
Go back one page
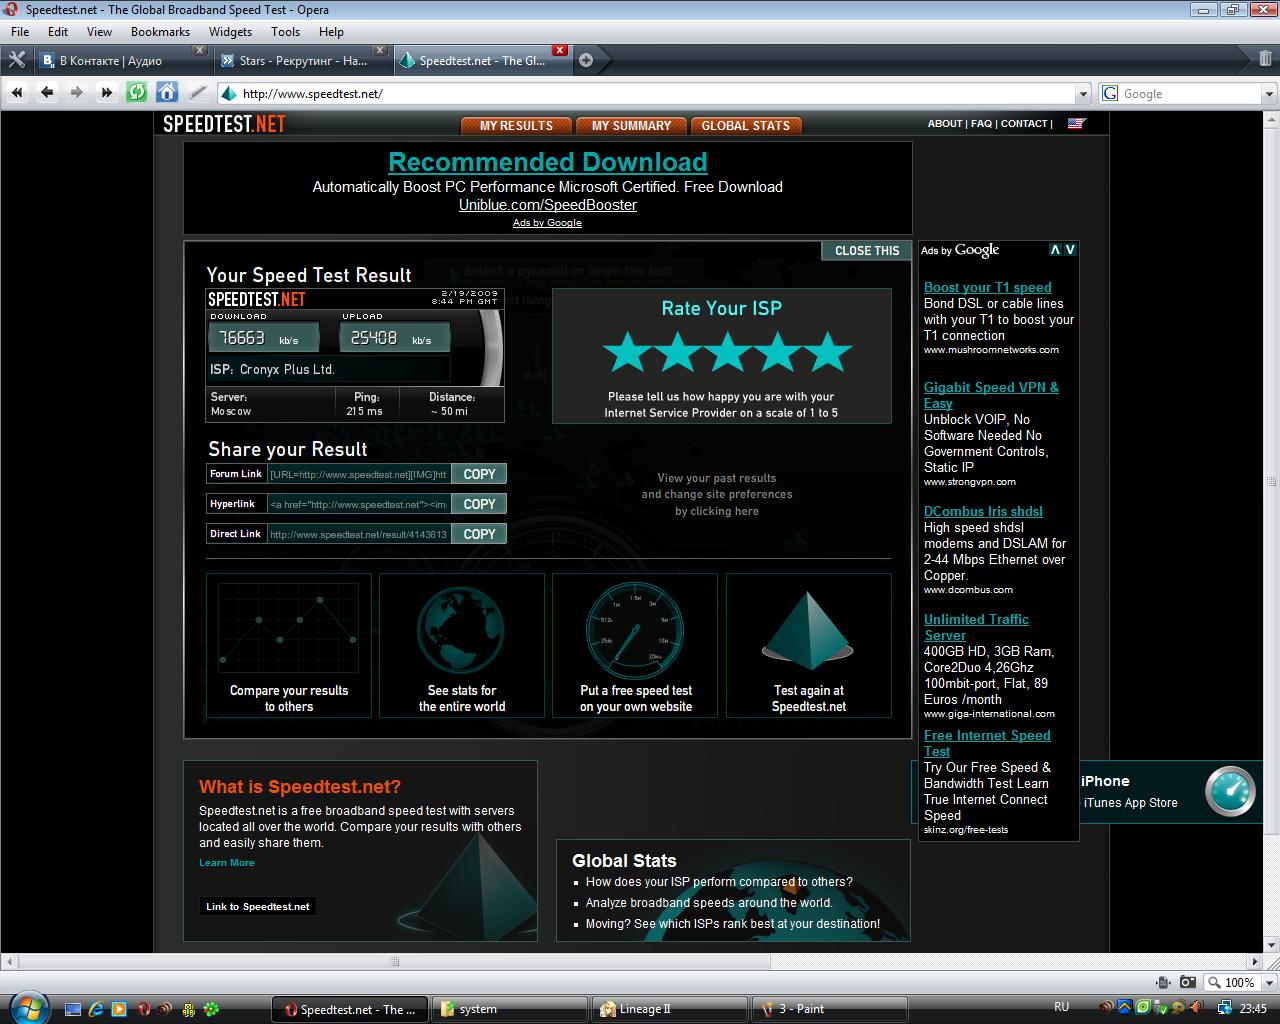point(47,93)
